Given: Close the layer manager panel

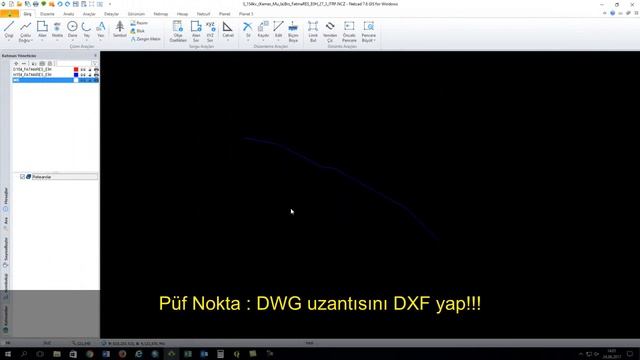Looking at the screenshot, I should pos(96,56).
